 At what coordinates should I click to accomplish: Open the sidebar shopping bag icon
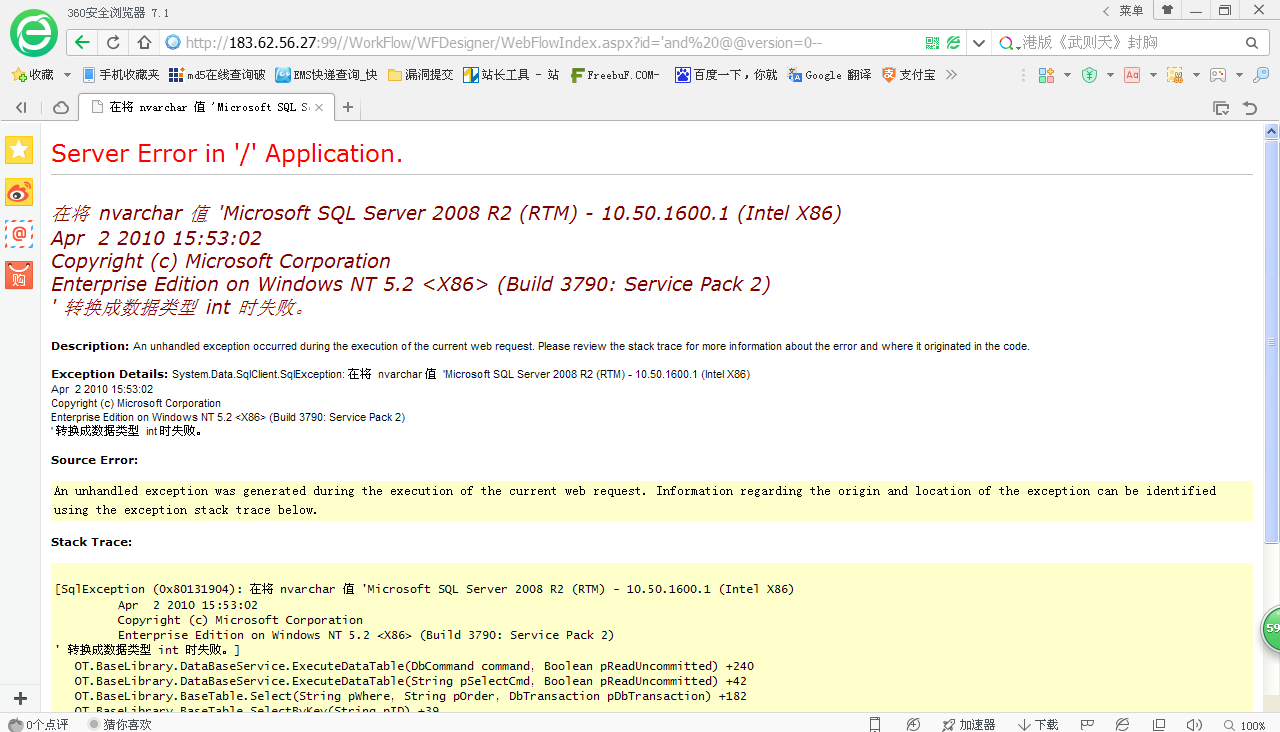click(19, 275)
